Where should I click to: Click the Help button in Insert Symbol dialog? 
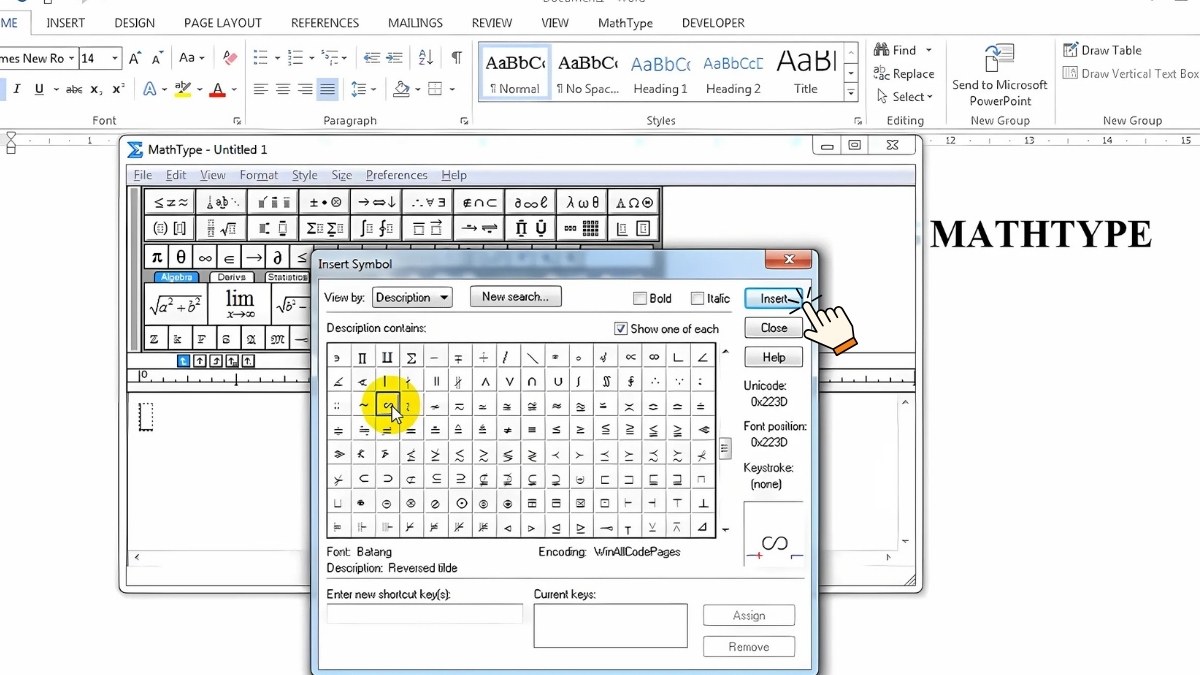pos(774,357)
